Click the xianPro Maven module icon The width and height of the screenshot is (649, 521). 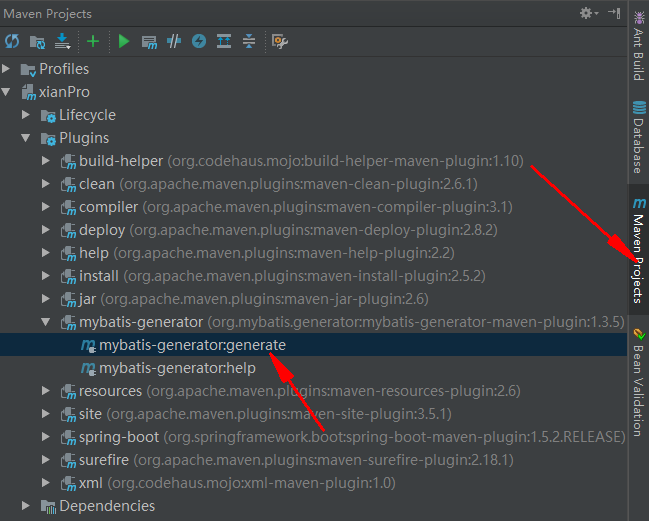(x=29, y=92)
